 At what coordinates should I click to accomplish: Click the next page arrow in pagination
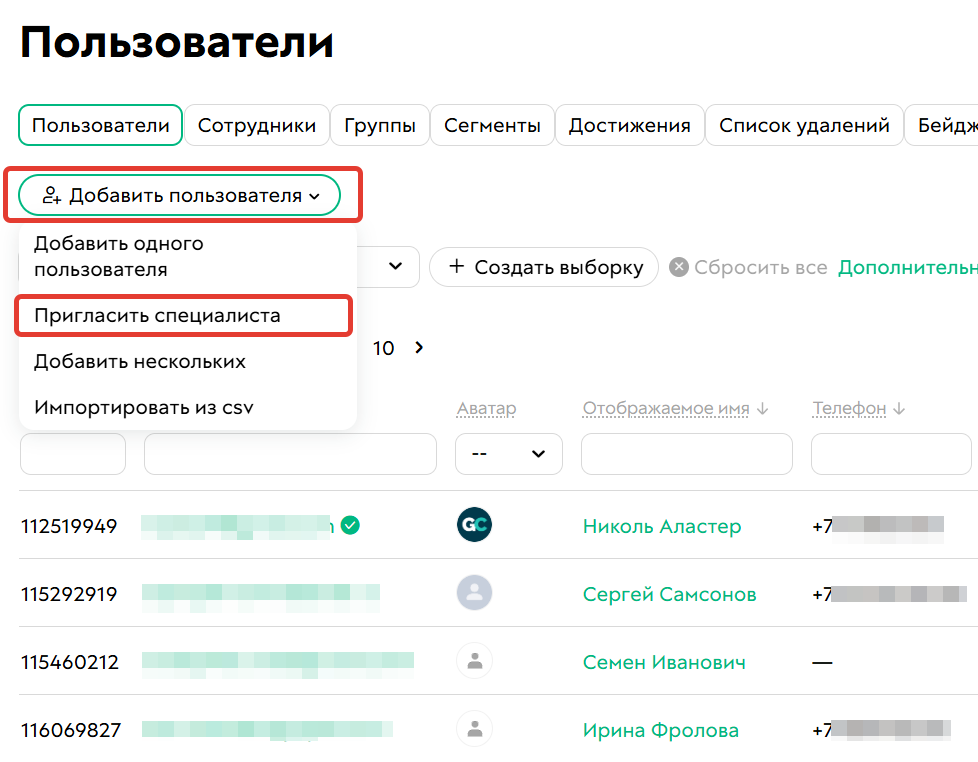[419, 348]
